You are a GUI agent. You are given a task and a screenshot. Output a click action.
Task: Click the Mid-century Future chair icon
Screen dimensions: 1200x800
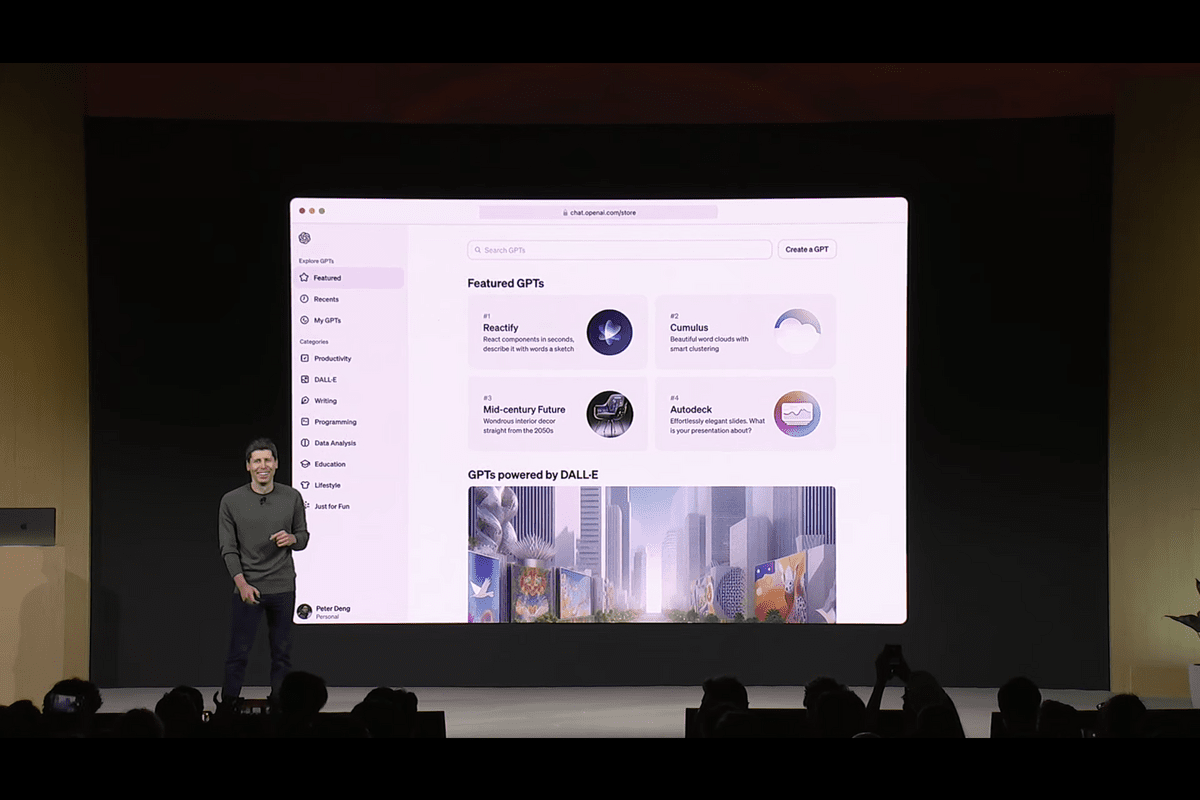pos(609,414)
